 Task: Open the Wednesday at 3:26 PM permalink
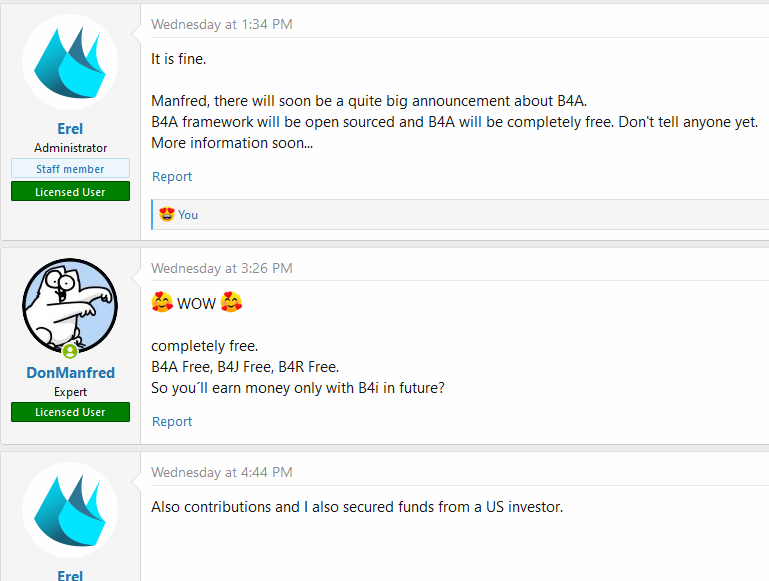pyautogui.click(x=221, y=268)
